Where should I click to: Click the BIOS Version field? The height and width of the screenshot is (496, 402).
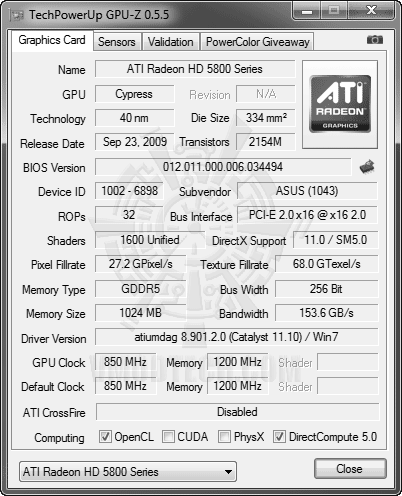pos(223,167)
